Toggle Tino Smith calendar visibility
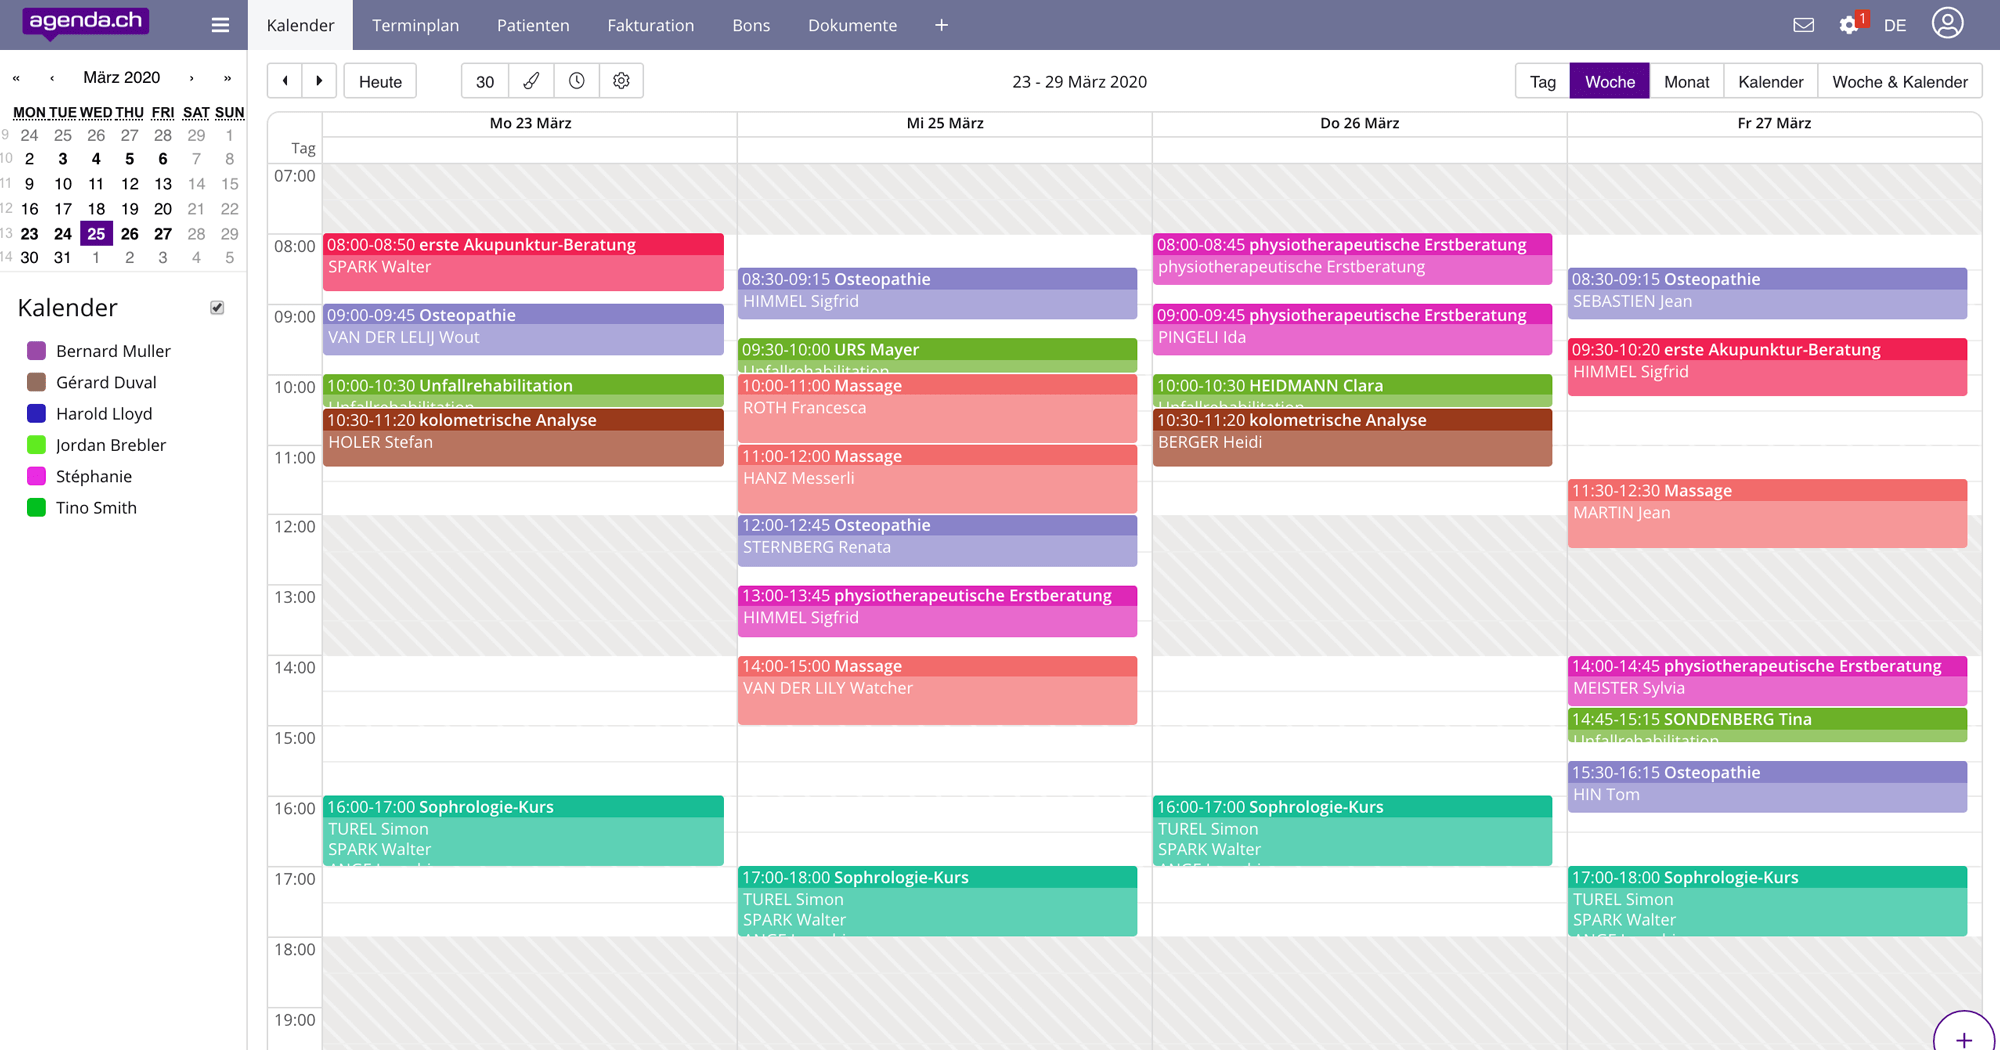 pyautogui.click(x=37, y=508)
